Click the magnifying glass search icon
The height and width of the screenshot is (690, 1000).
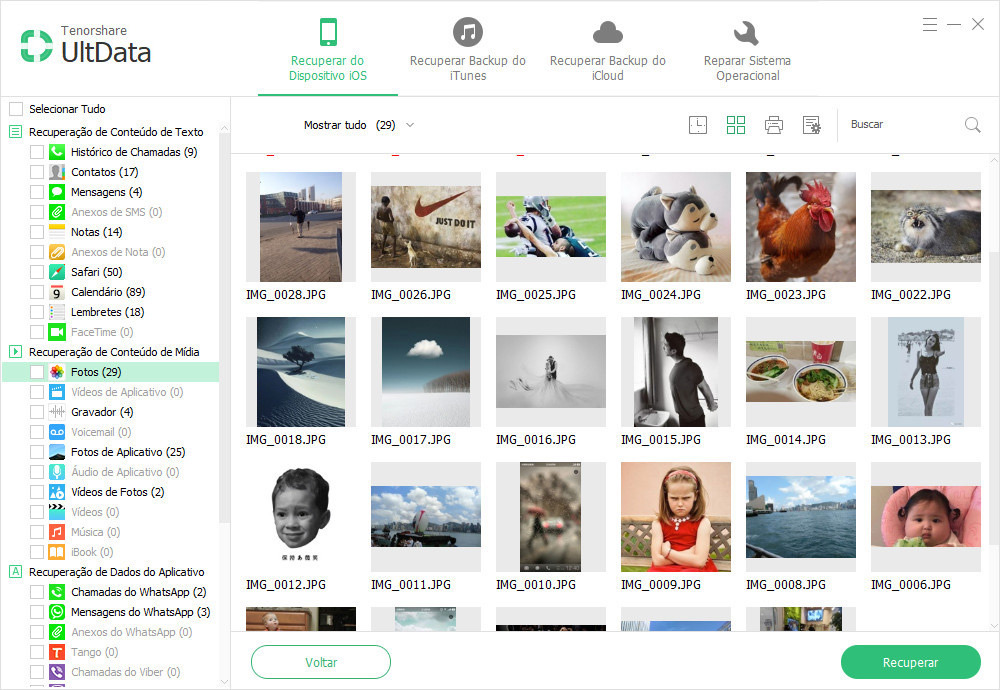(x=972, y=125)
